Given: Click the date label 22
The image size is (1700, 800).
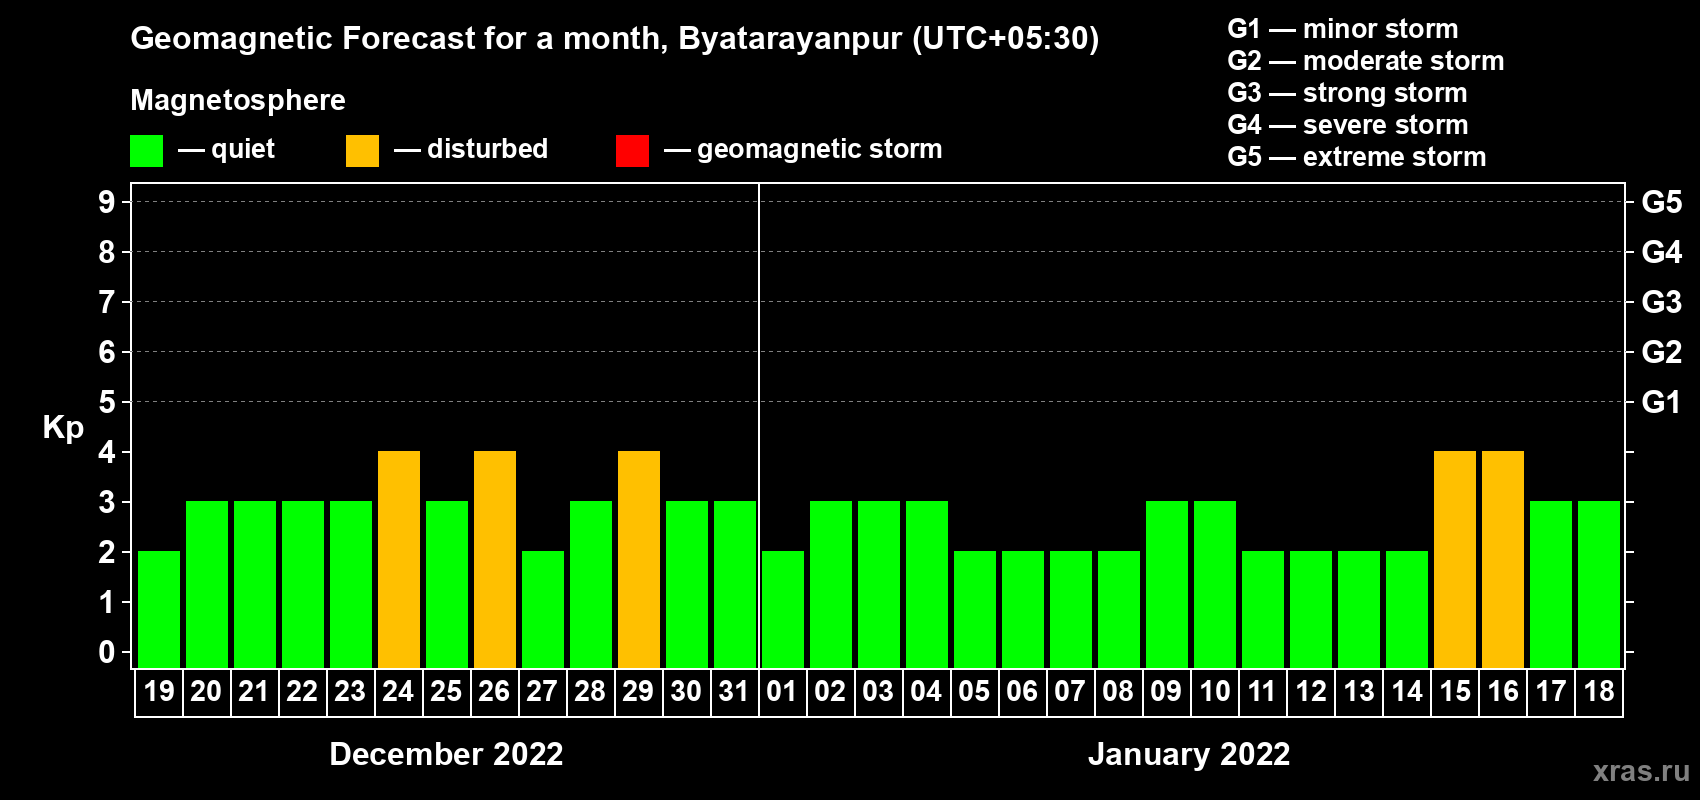Looking at the screenshot, I should 302,691.
